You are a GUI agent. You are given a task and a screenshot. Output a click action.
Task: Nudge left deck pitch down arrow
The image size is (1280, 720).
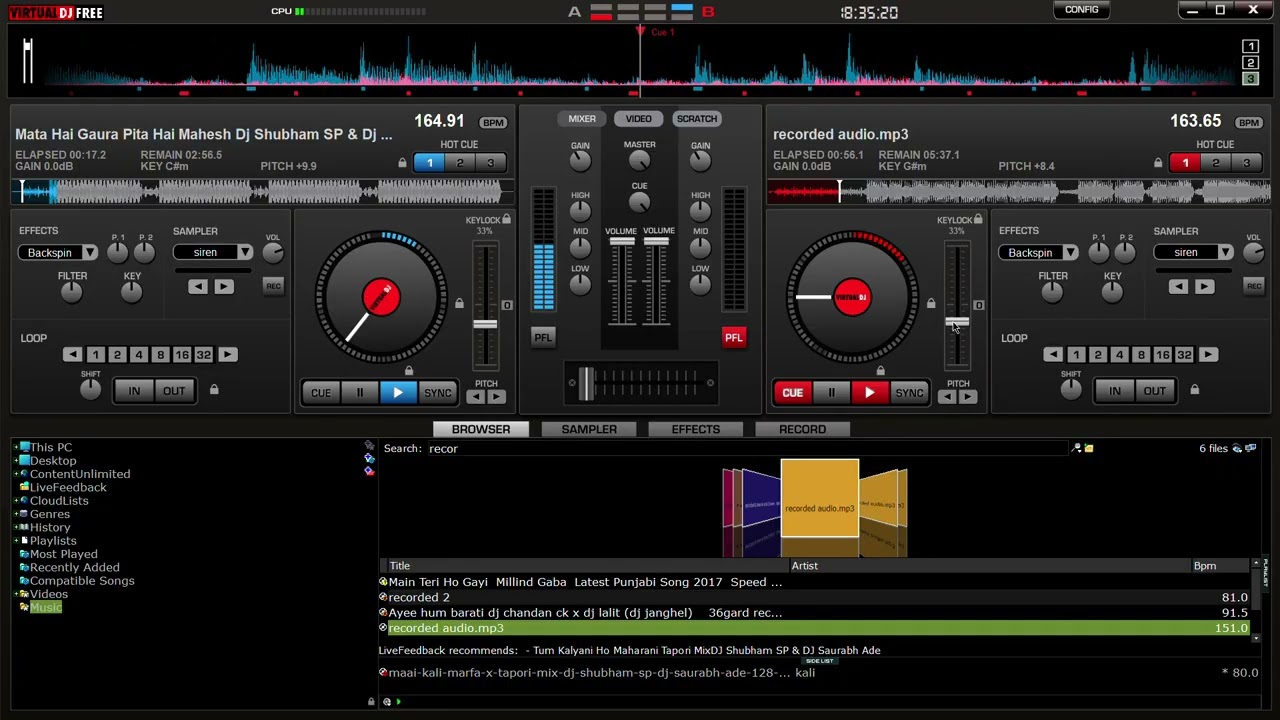(475, 397)
